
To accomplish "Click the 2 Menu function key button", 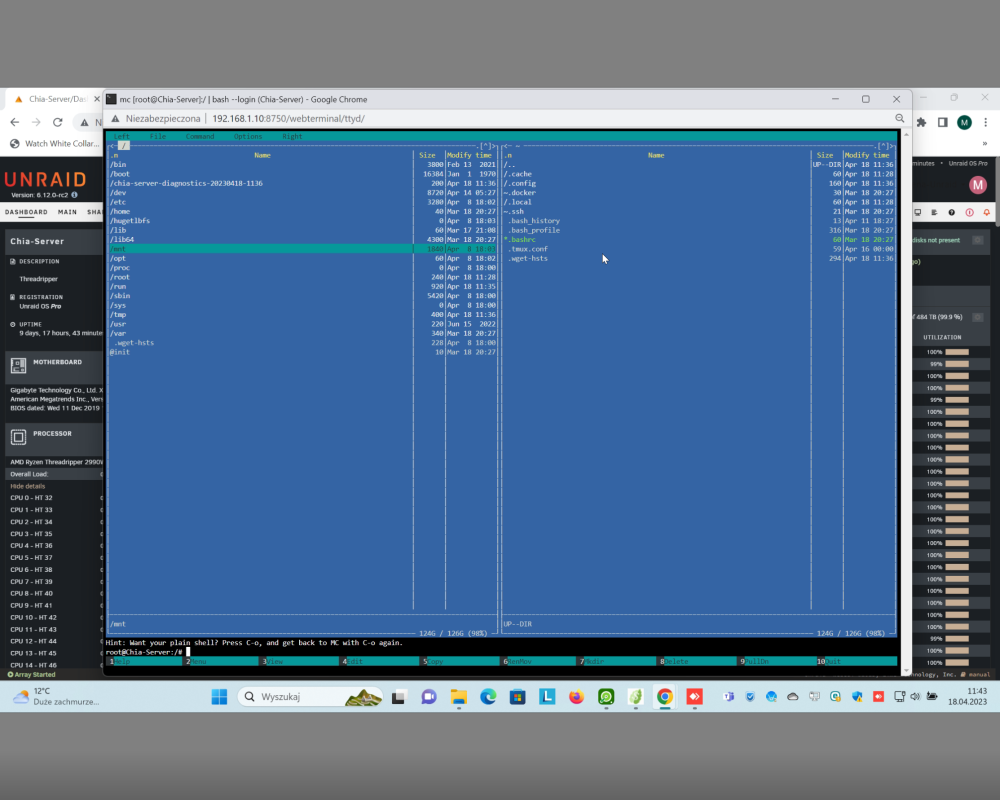I will click(224, 662).
